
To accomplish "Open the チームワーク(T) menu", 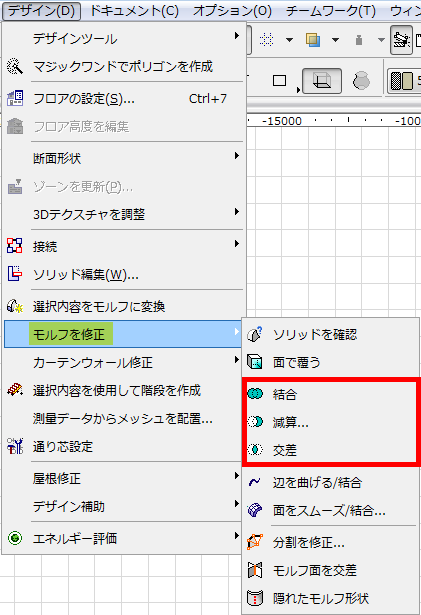I will pyautogui.click(x=330, y=11).
